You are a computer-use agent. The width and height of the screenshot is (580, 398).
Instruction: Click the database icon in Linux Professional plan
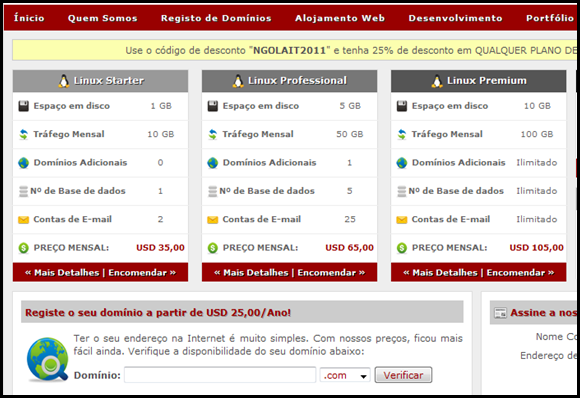[212, 191]
